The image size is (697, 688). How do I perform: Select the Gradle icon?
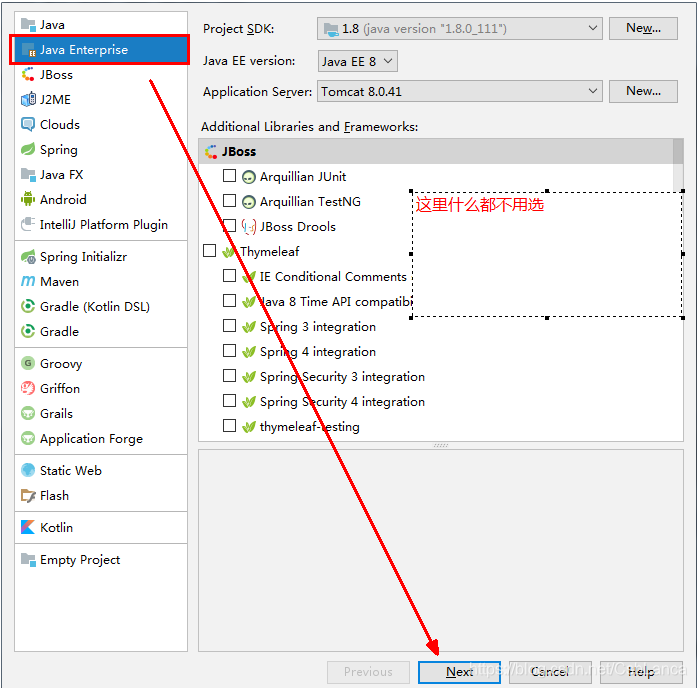pos(28,331)
